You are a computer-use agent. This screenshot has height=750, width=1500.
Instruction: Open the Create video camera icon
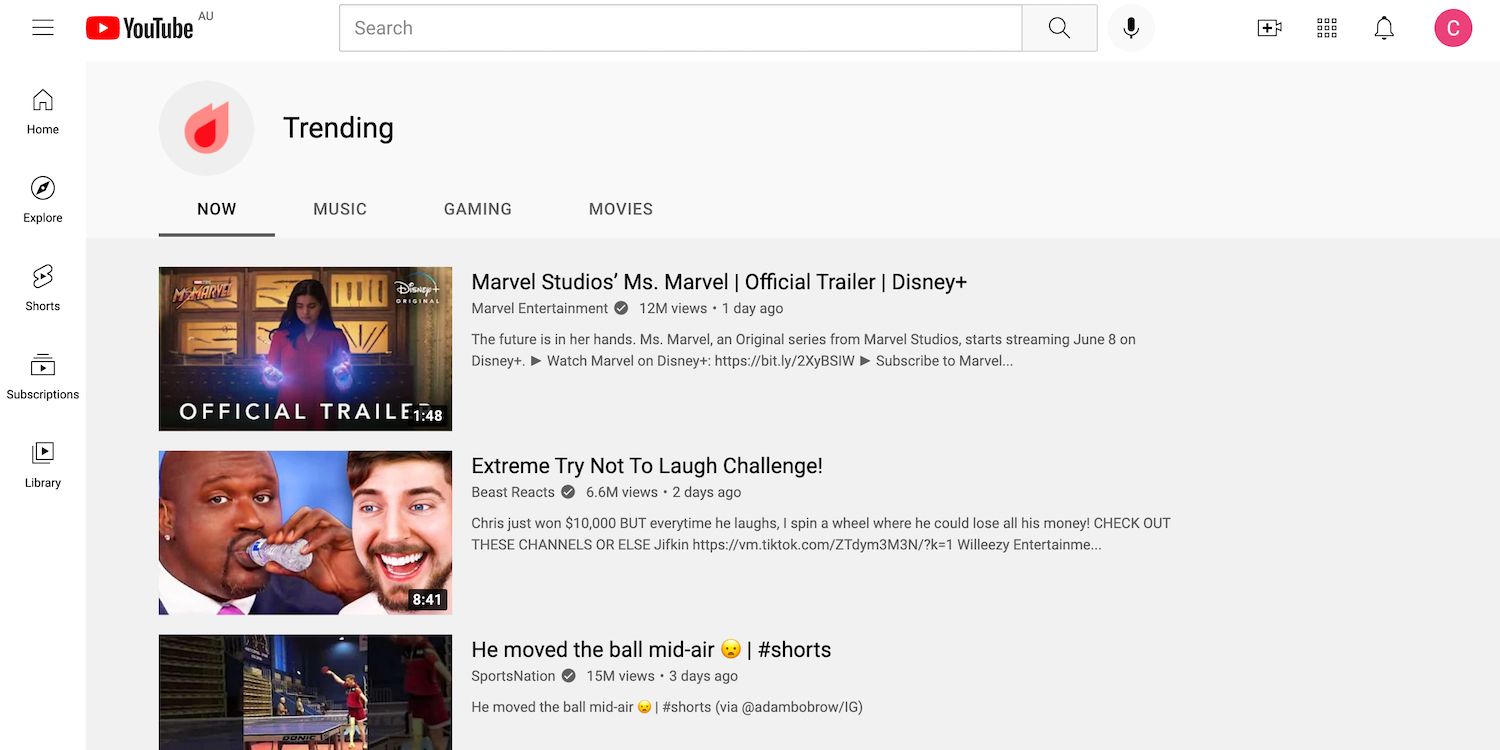click(1269, 28)
